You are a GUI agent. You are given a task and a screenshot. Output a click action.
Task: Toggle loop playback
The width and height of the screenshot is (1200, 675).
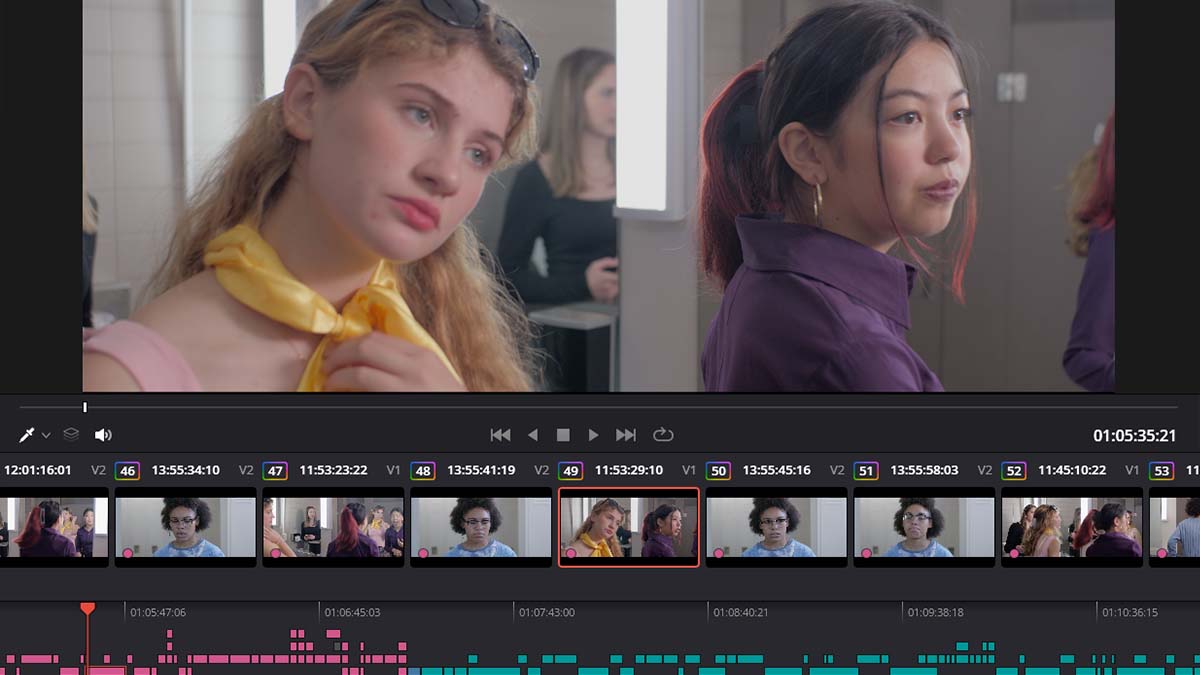pos(663,435)
